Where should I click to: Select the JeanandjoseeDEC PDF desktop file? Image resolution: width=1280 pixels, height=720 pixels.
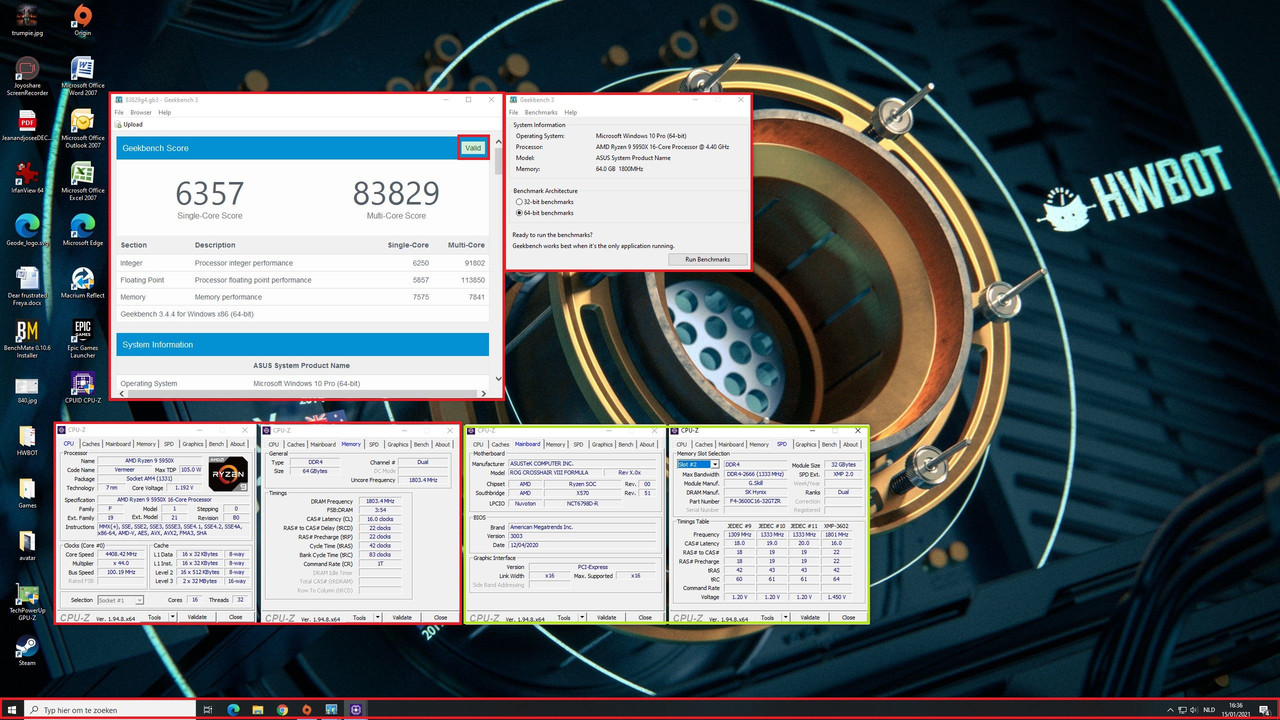[27, 126]
